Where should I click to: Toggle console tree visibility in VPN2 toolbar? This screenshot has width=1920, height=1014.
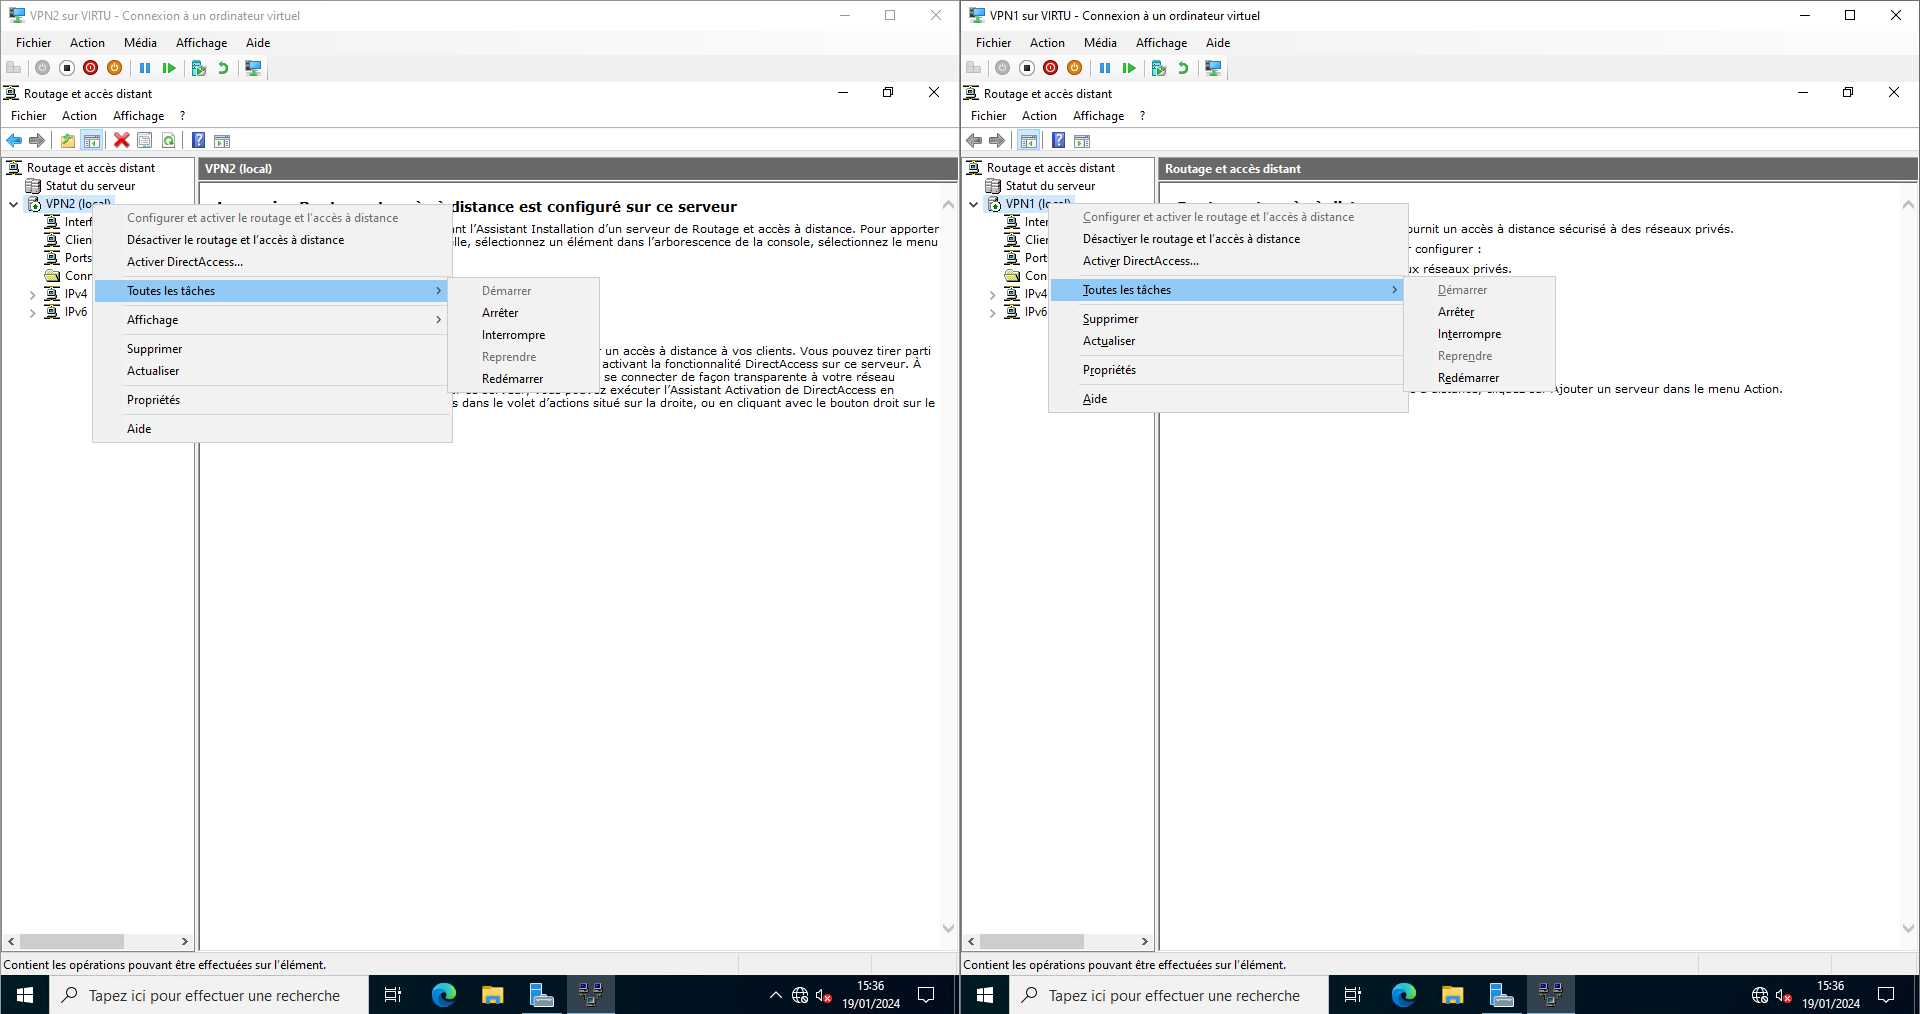click(x=92, y=141)
